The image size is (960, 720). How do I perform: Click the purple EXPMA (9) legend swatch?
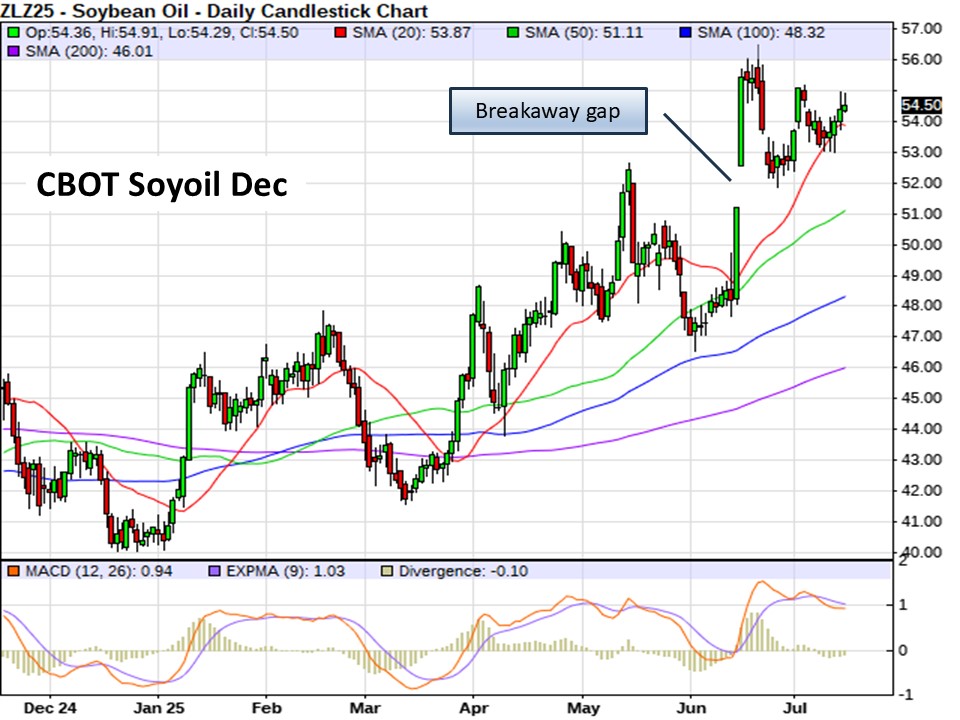214,572
